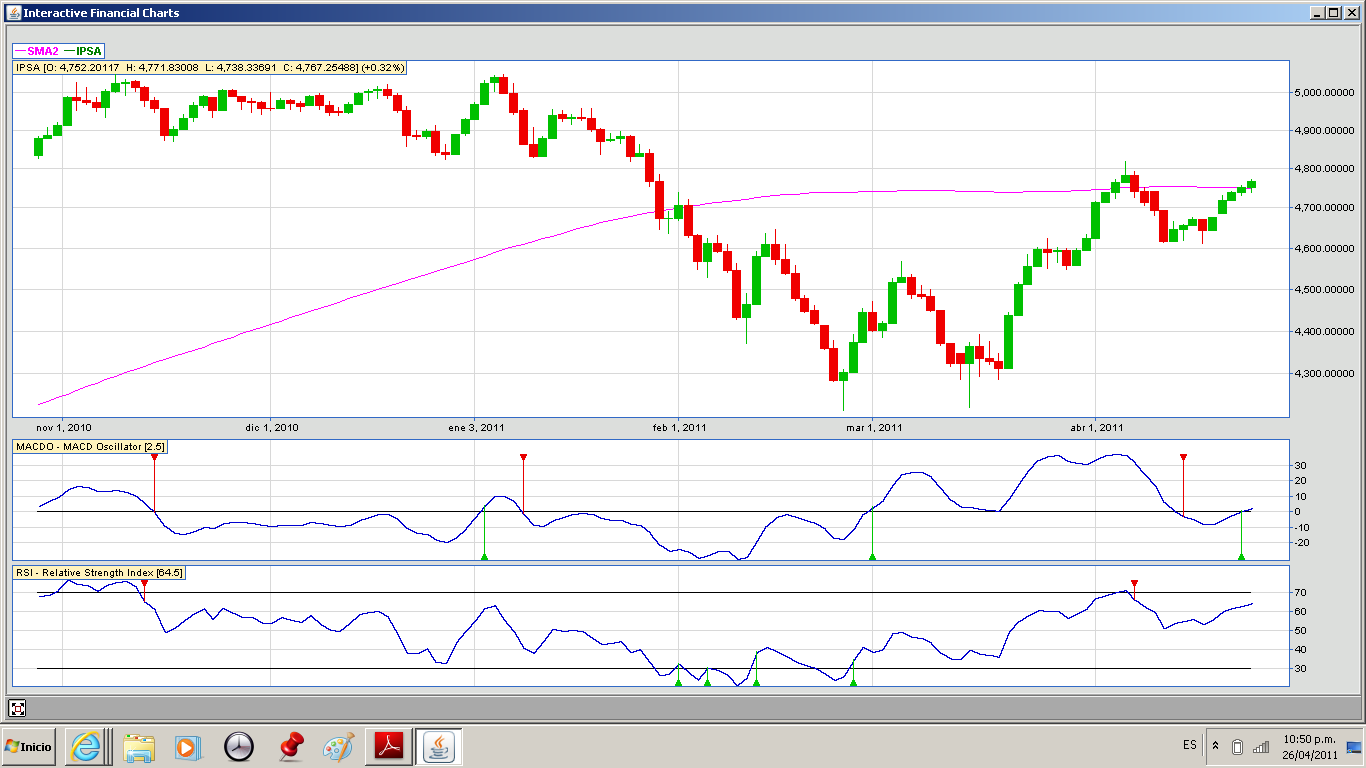The image size is (1366, 768).
Task: Expand hidden system tray icons
Action: [1215, 746]
